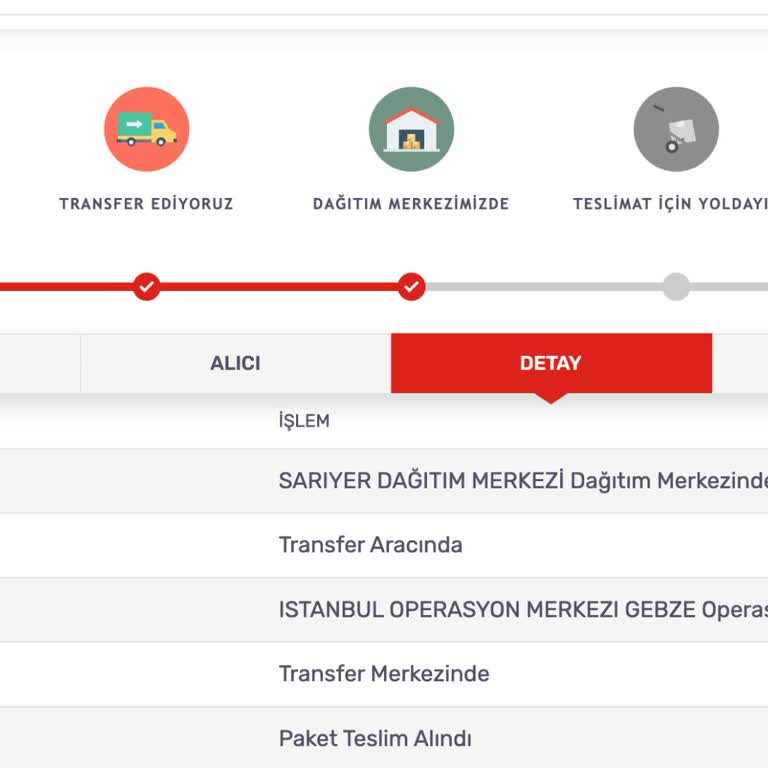Click the grey hand-truck delivery icon
The height and width of the screenshot is (768, 768).
(x=676, y=129)
